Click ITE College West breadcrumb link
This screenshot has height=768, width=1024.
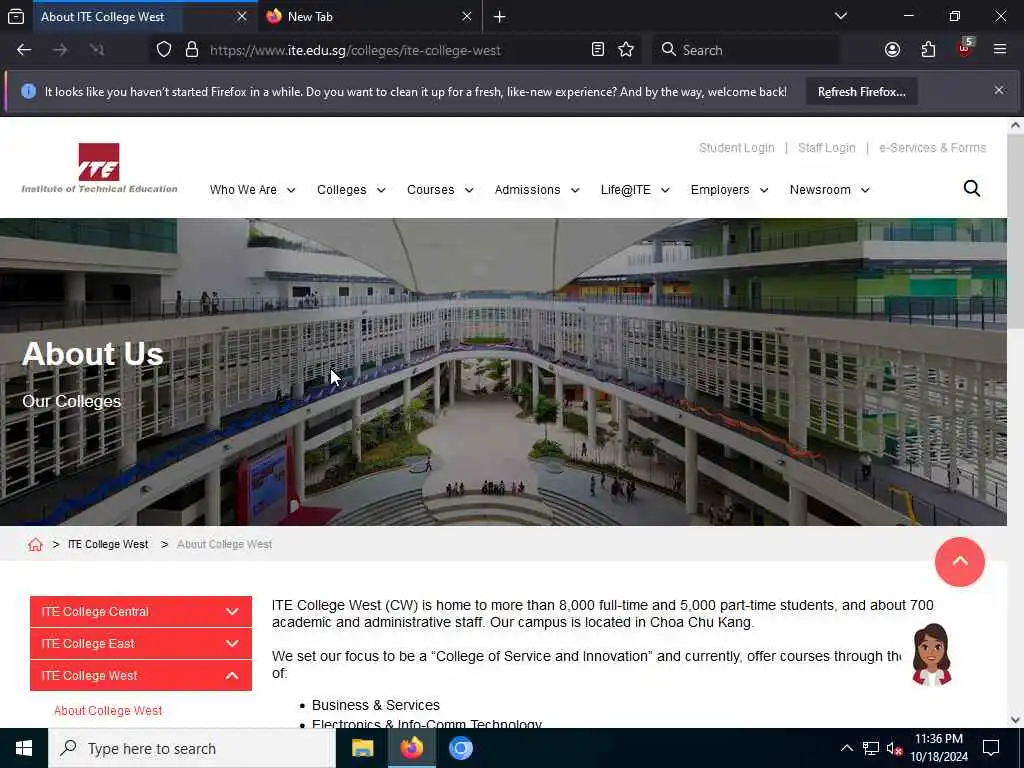click(108, 544)
